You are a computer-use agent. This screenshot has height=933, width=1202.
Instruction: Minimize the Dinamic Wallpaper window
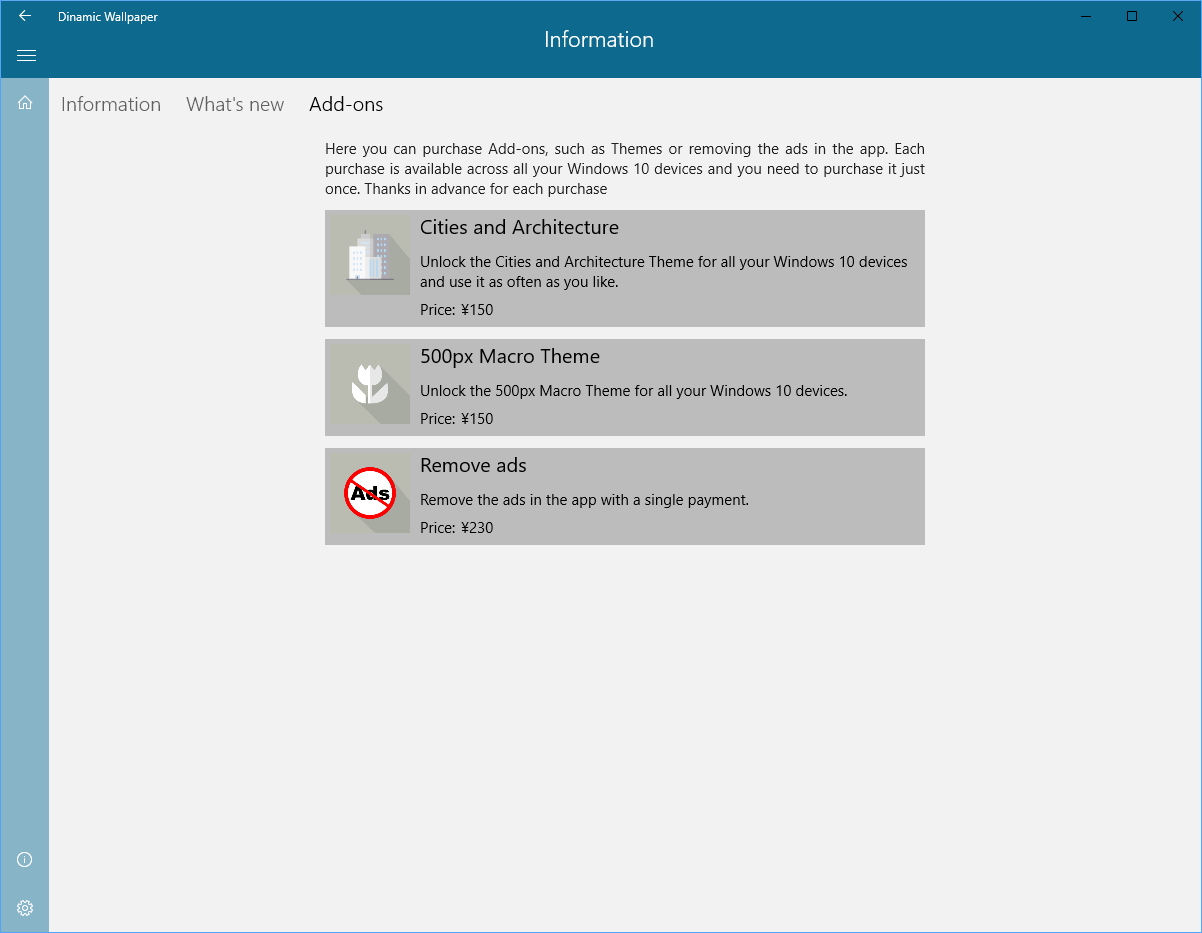pos(1086,16)
